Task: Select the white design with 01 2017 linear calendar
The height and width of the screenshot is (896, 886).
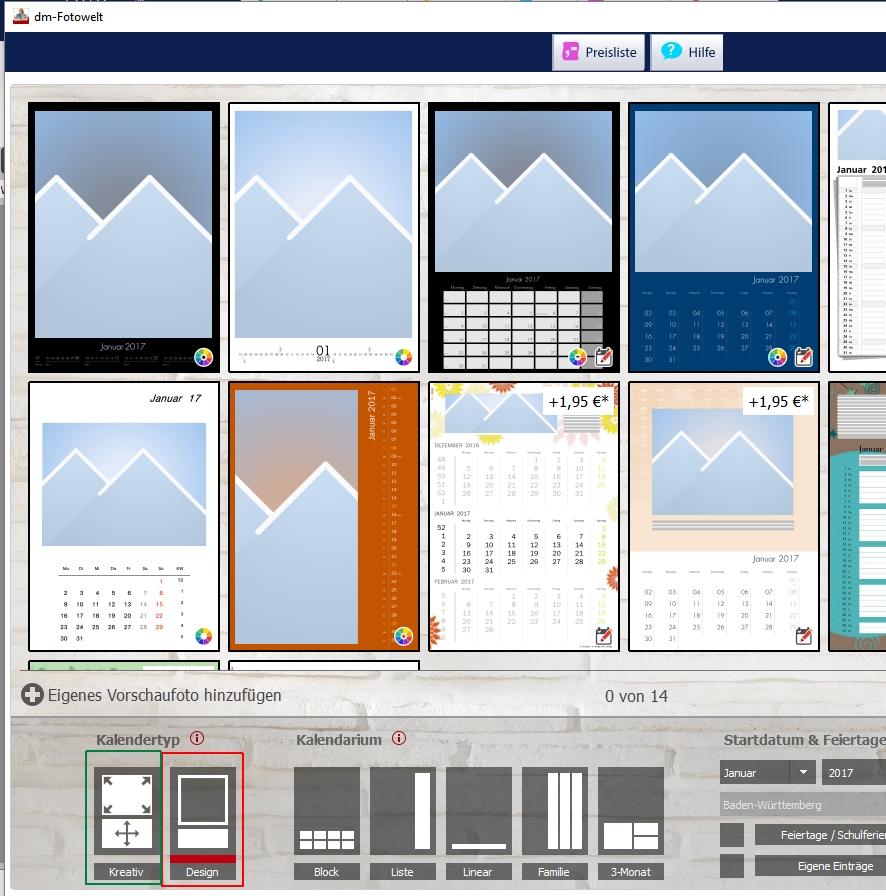Action: tap(324, 238)
